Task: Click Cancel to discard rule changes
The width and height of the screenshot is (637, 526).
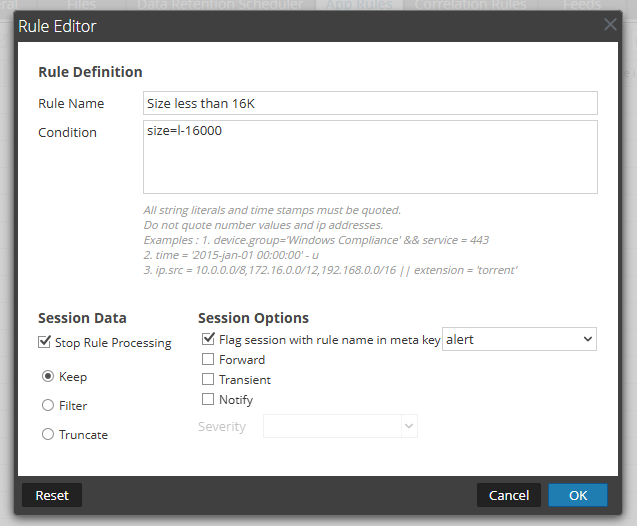Action: click(509, 495)
